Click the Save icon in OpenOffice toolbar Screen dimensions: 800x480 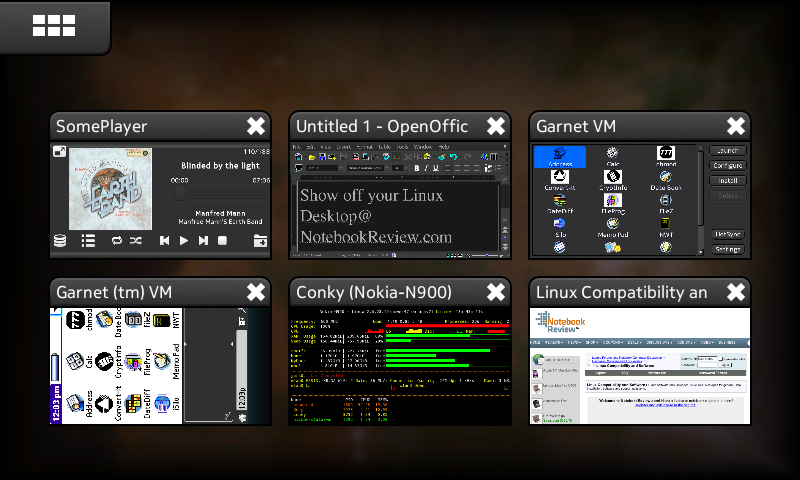point(322,157)
